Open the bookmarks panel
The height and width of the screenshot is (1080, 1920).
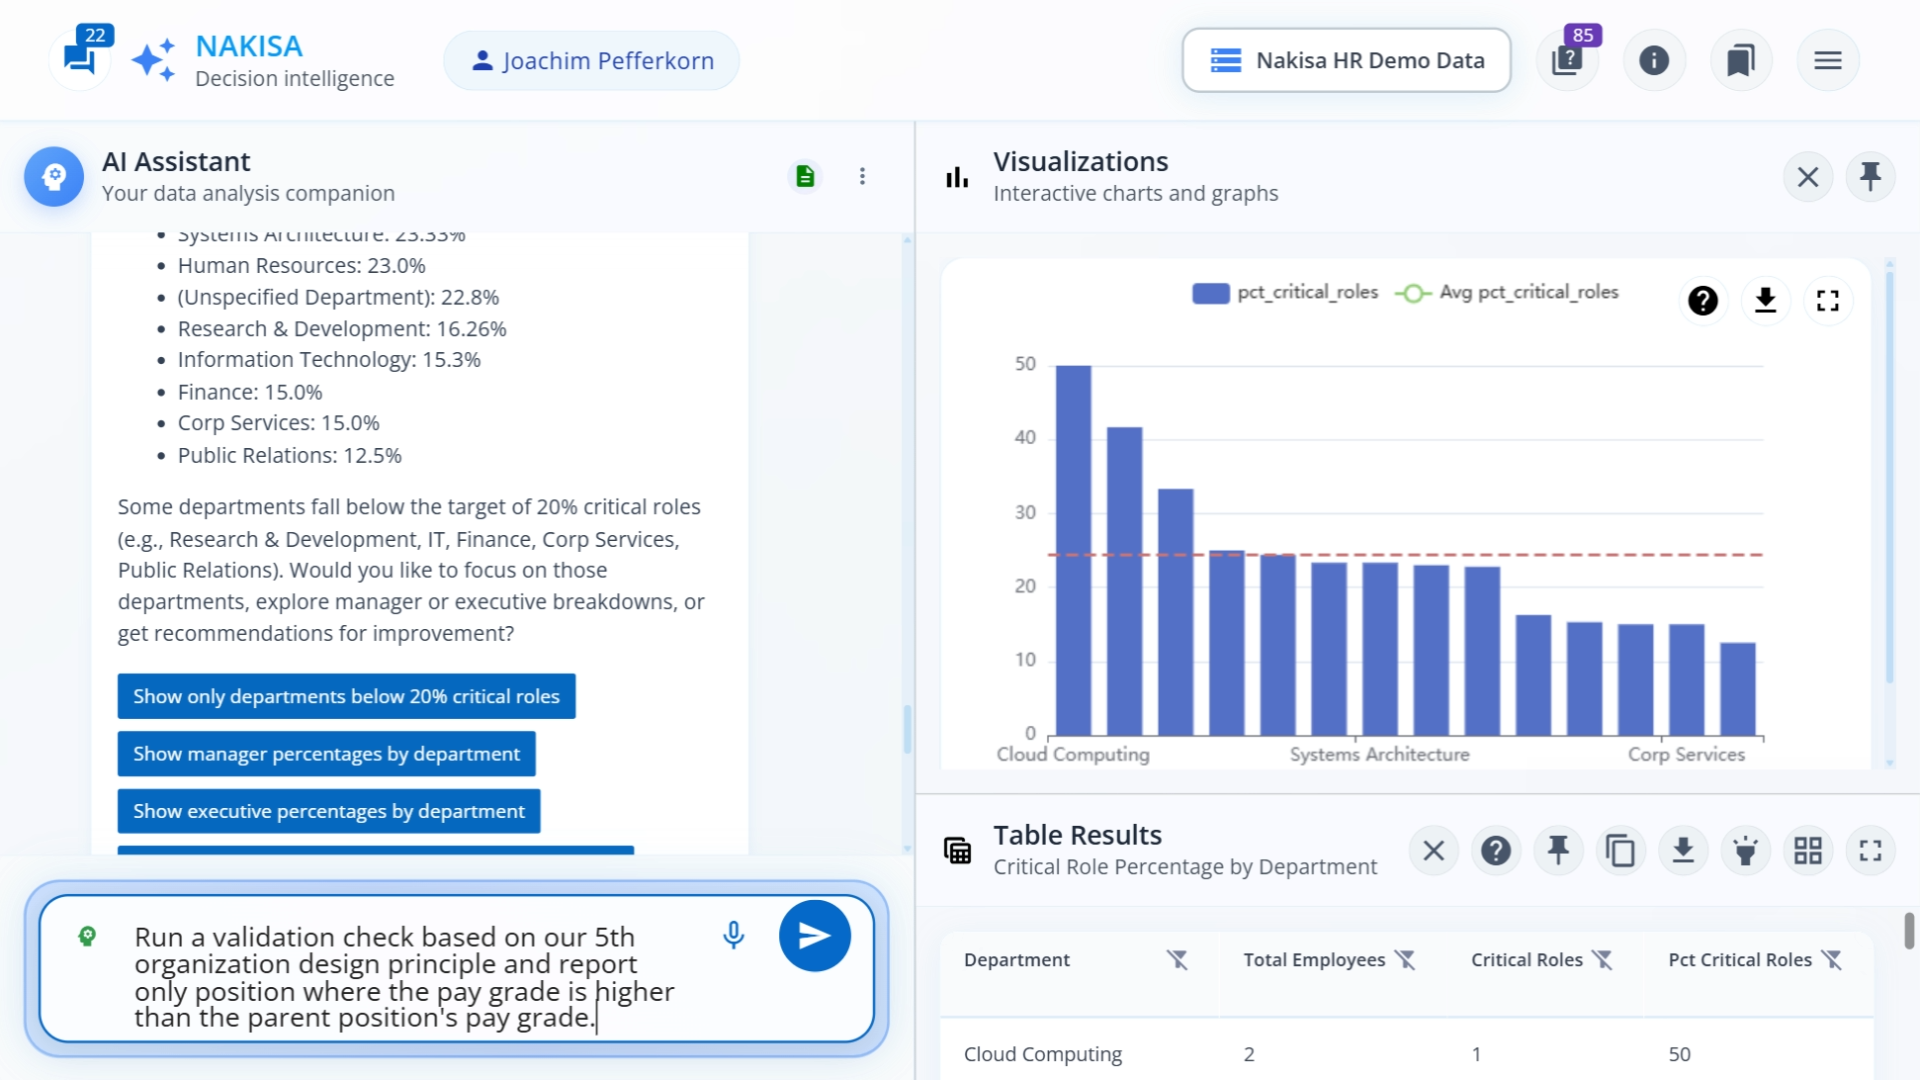[1741, 60]
